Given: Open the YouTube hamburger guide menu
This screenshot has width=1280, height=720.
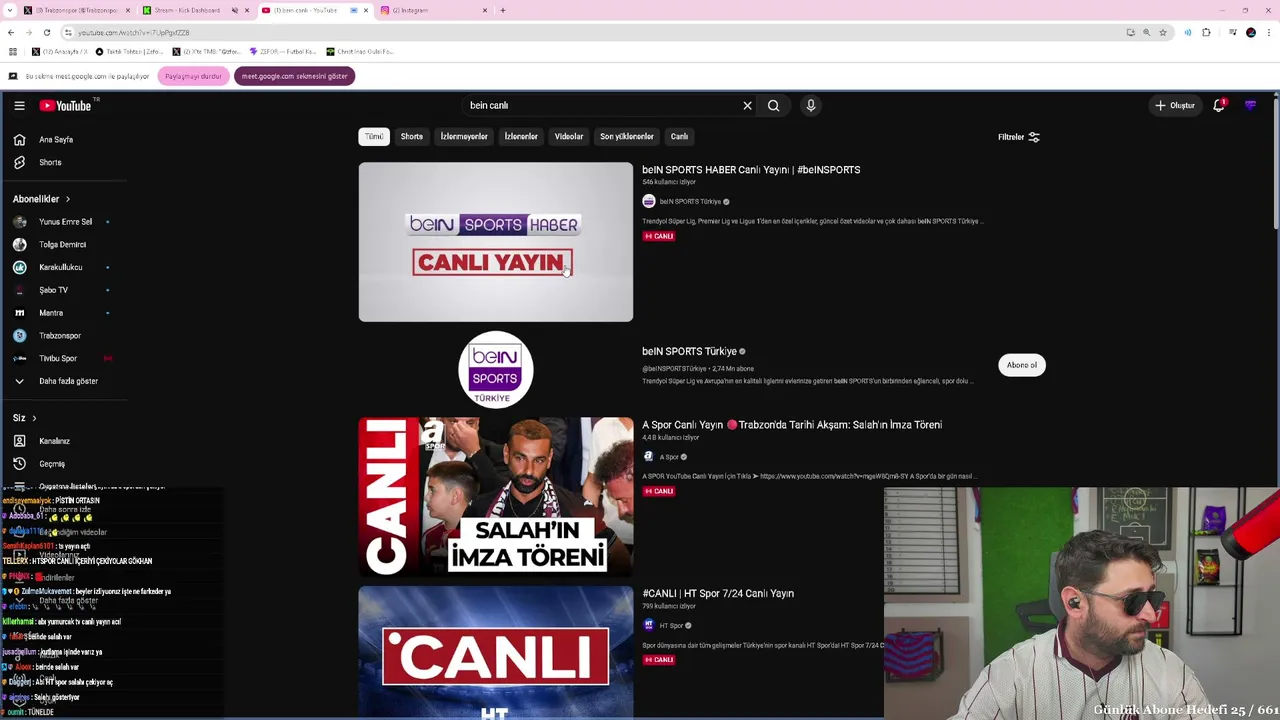Looking at the screenshot, I should click(x=19, y=105).
